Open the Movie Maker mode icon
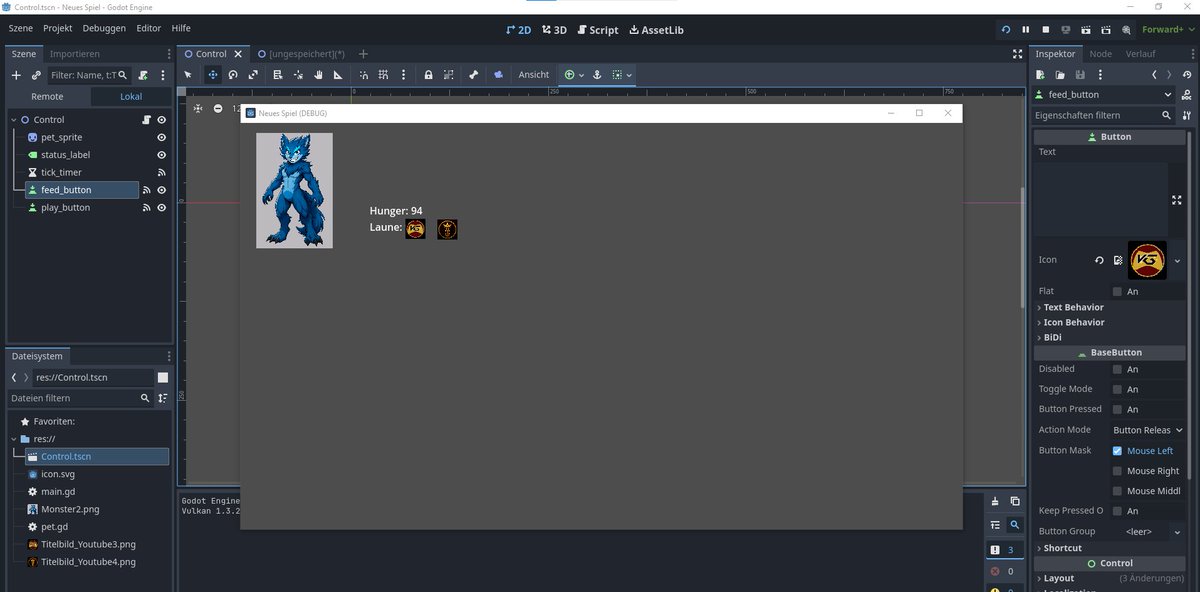Screen dimensions: 1200x592 (x=1127, y=30)
